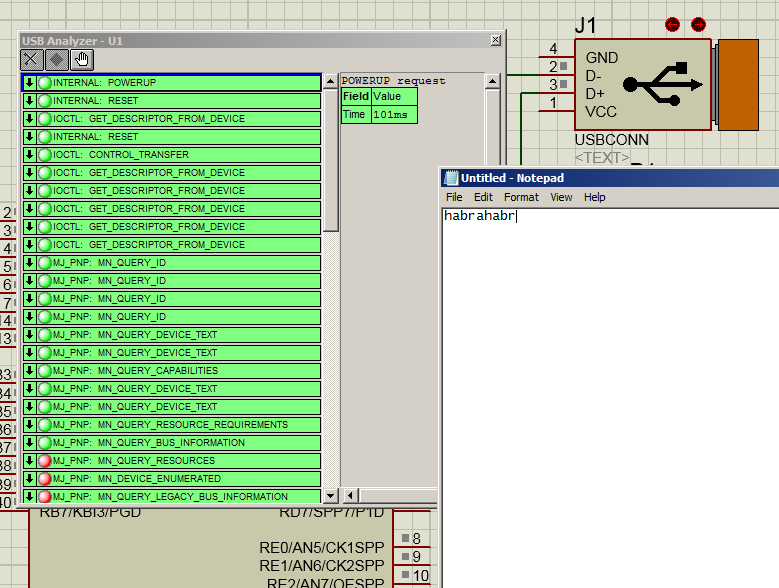Open the Help menu in Notepad
The width and height of the screenshot is (779, 588).
coord(595,197)
